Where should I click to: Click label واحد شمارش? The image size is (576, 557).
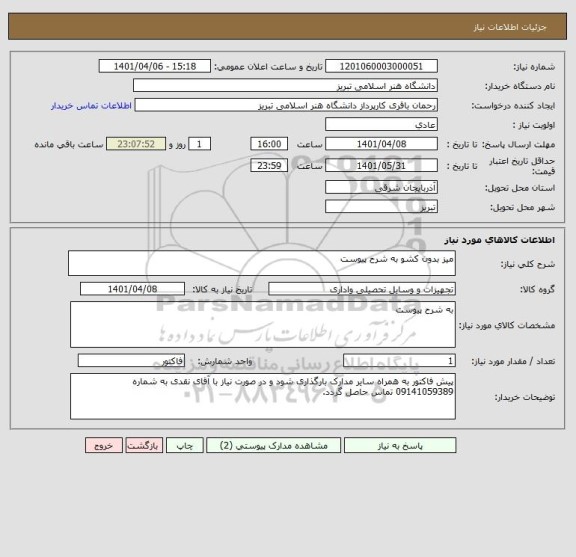[225, 362]
